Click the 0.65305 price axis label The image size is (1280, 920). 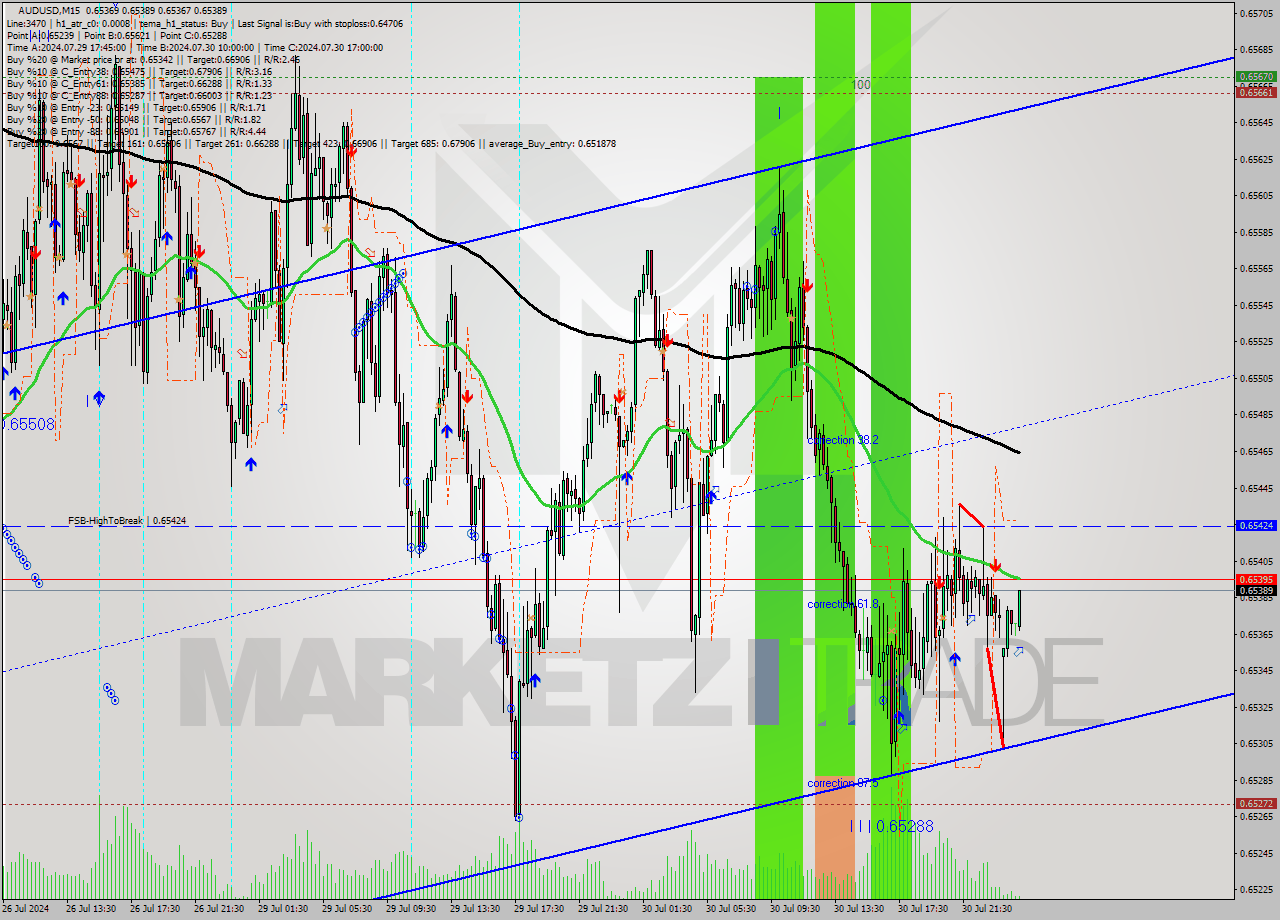tap(1256, 743)
